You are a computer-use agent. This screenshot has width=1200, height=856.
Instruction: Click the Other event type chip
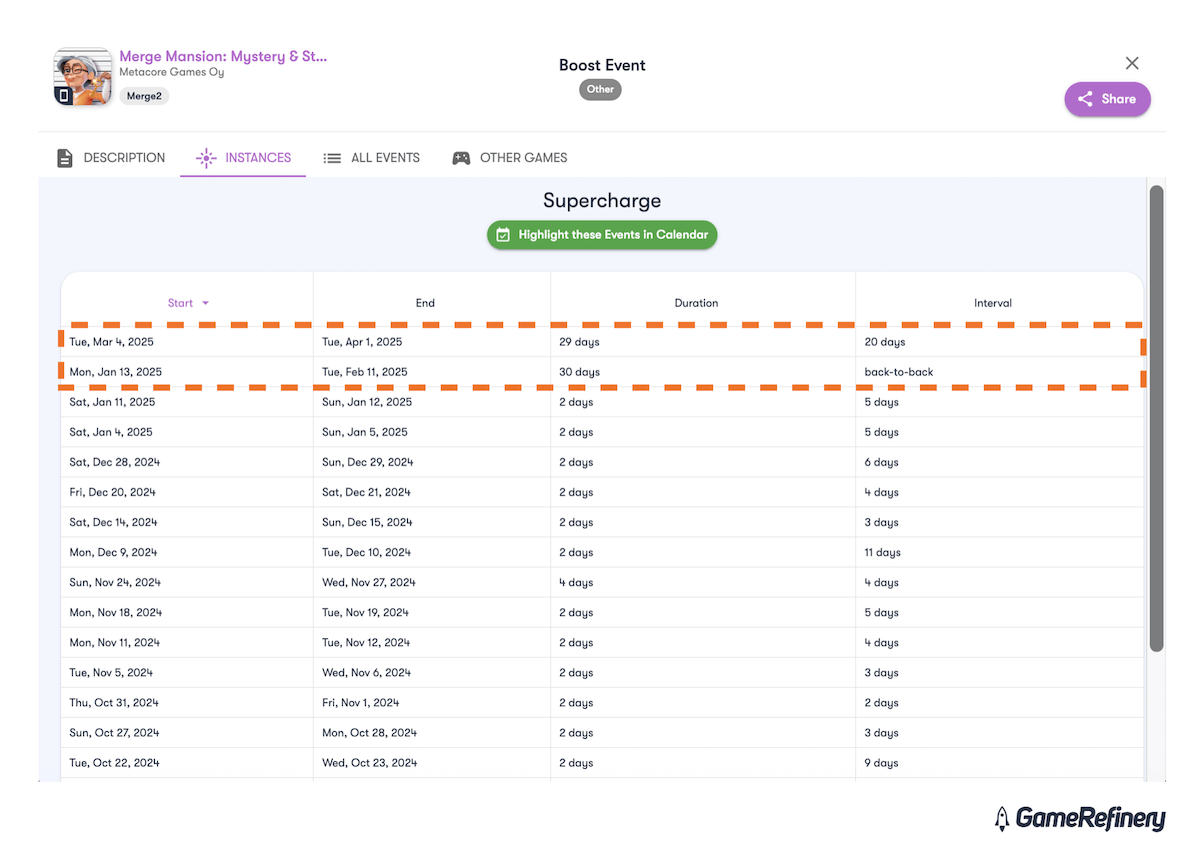pyautogui.click(x=600, y=89)
